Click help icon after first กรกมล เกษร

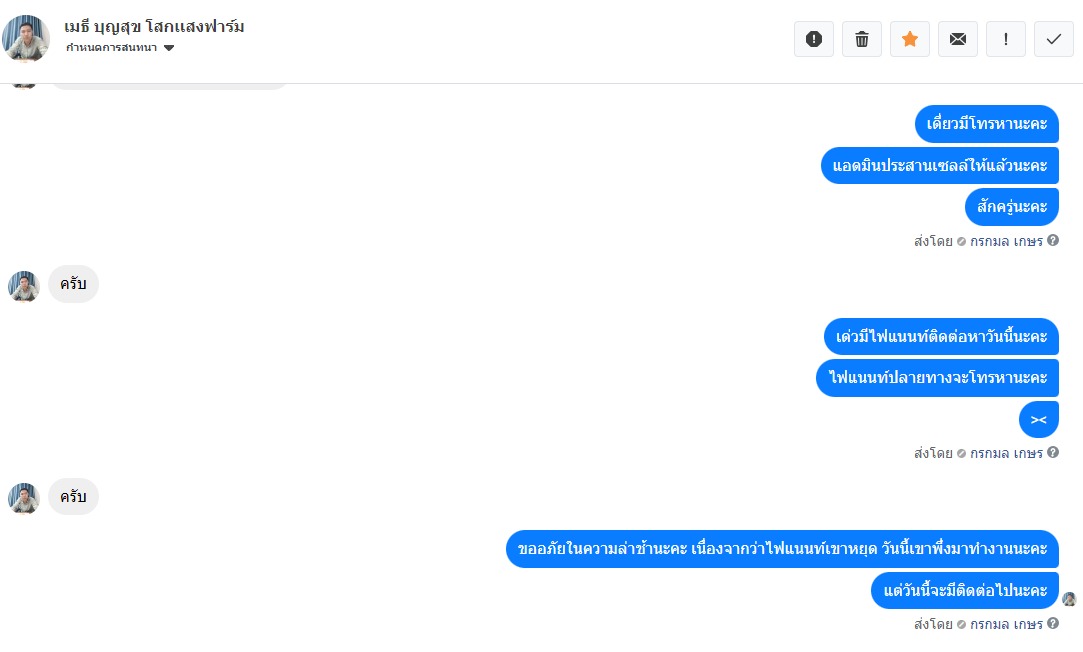pos(1053,240)
